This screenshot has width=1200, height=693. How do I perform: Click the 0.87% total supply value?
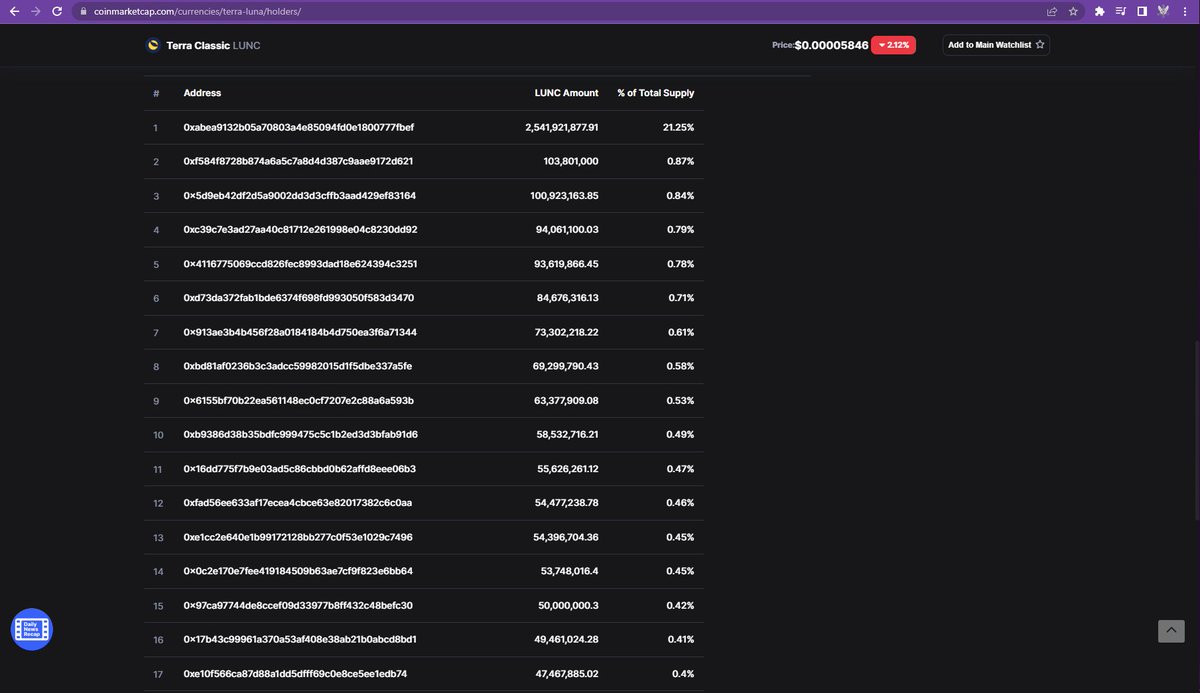(x=680, y=162)
